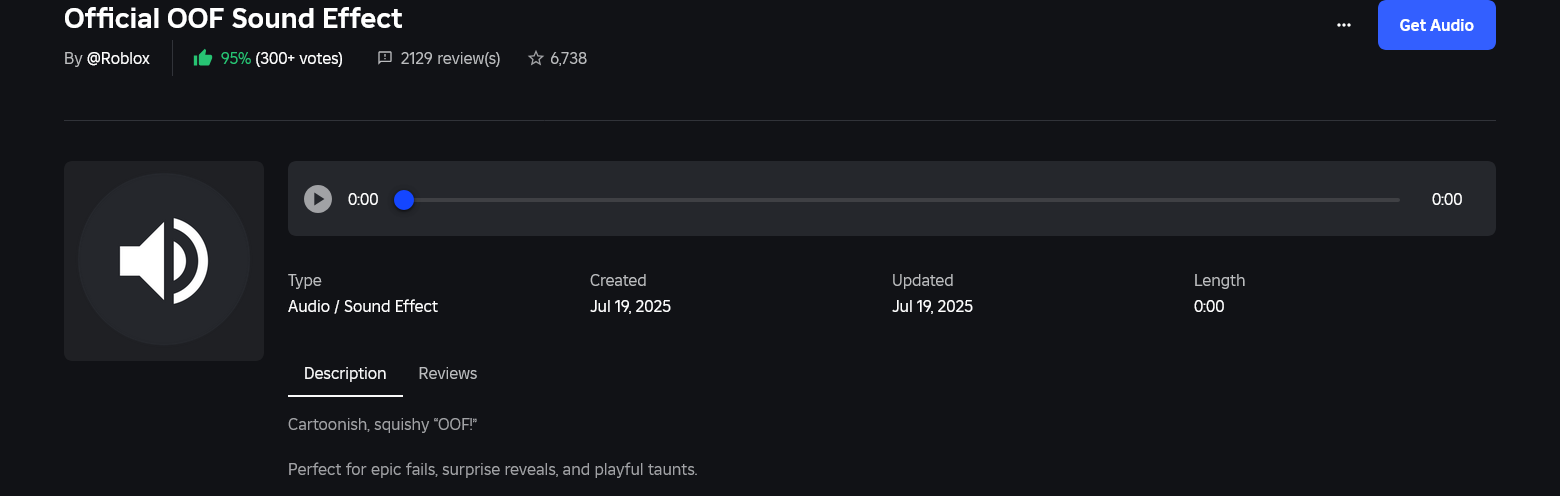Click the 6,738 favorites count
The image size is (1560, 496).
coord(568,58)
